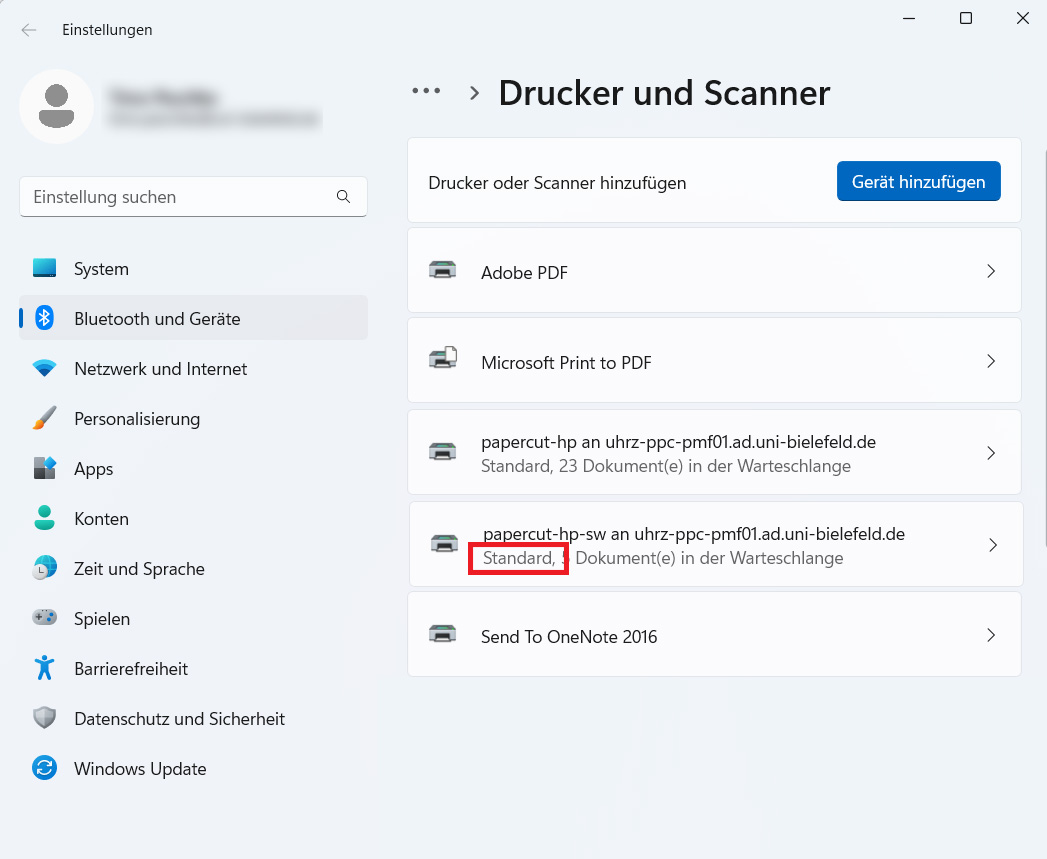
Task: Click the System monitor icon
Action: [45, 268]
